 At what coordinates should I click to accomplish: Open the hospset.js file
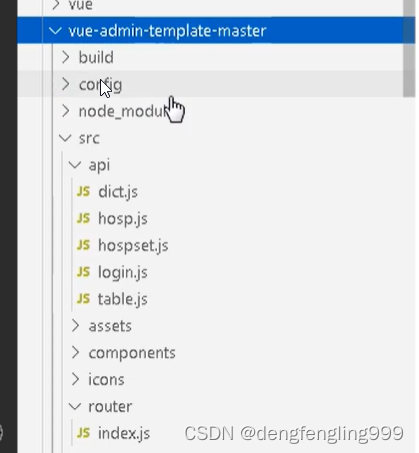tap(133, 246)
